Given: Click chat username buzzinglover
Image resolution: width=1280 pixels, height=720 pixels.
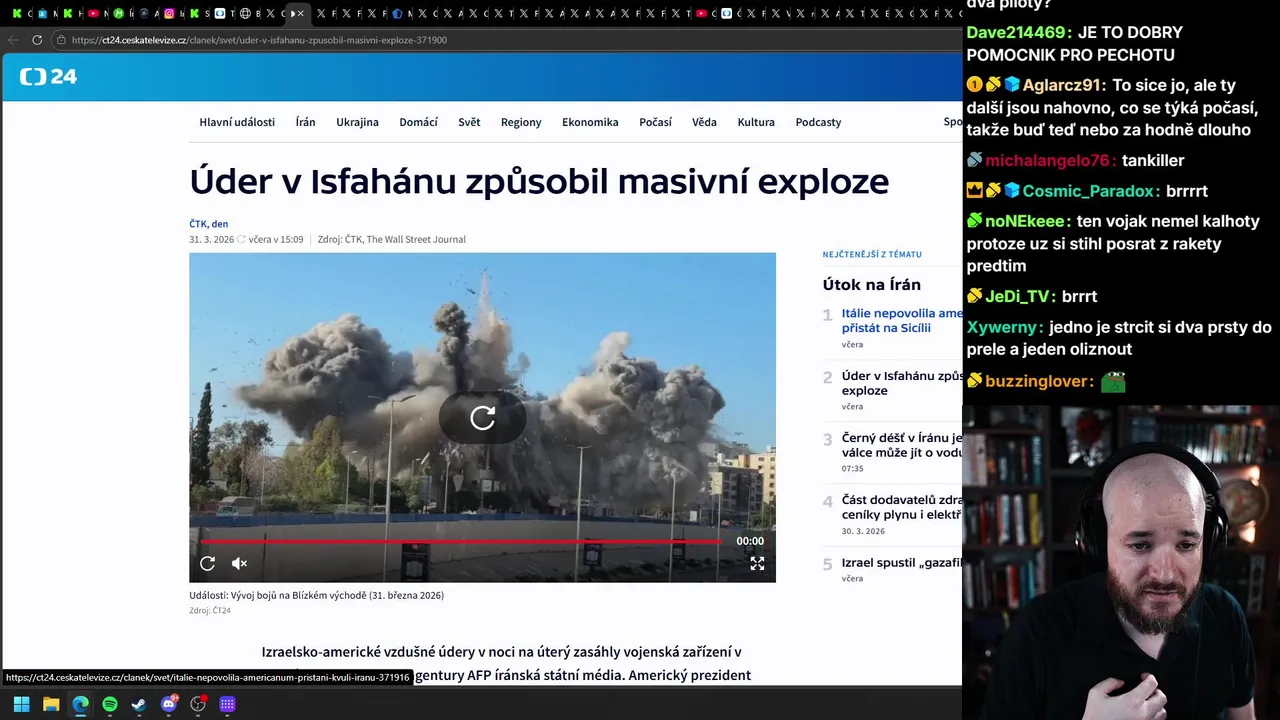Looking at the screenshot, I should click(x=1038, y=381).
